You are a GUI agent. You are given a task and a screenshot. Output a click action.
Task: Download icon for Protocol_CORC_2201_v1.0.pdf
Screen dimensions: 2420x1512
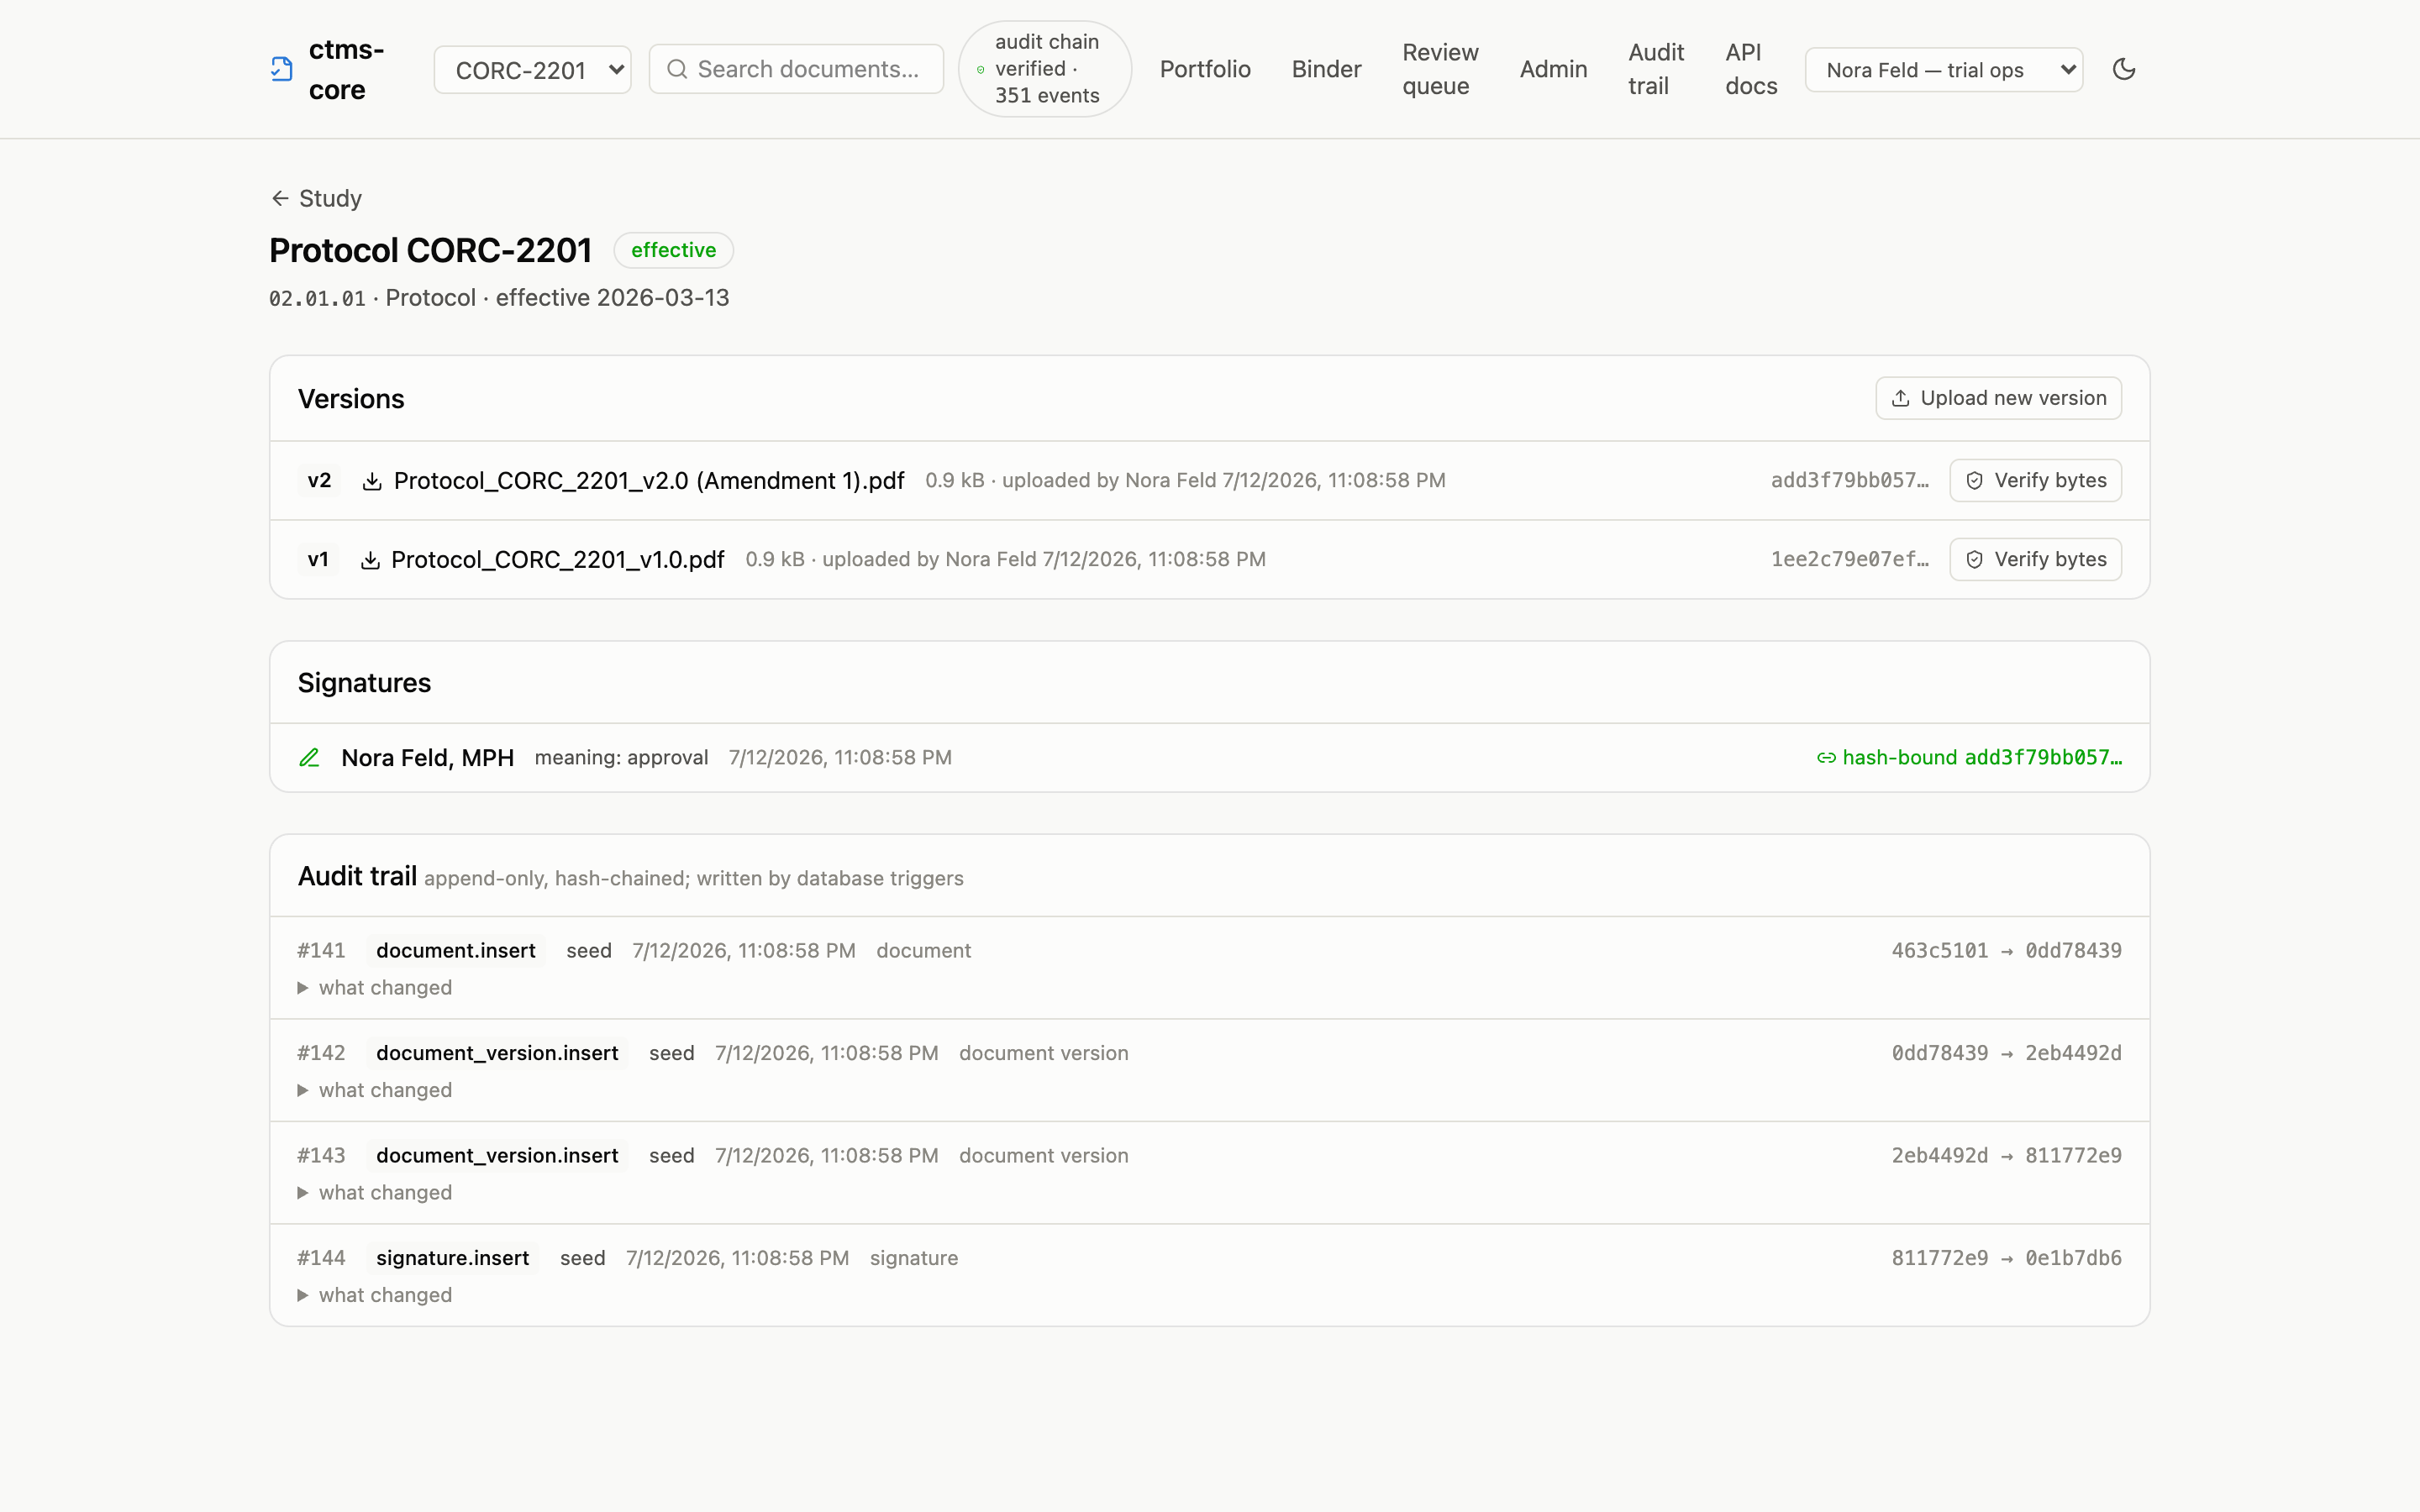coord(370,560)
